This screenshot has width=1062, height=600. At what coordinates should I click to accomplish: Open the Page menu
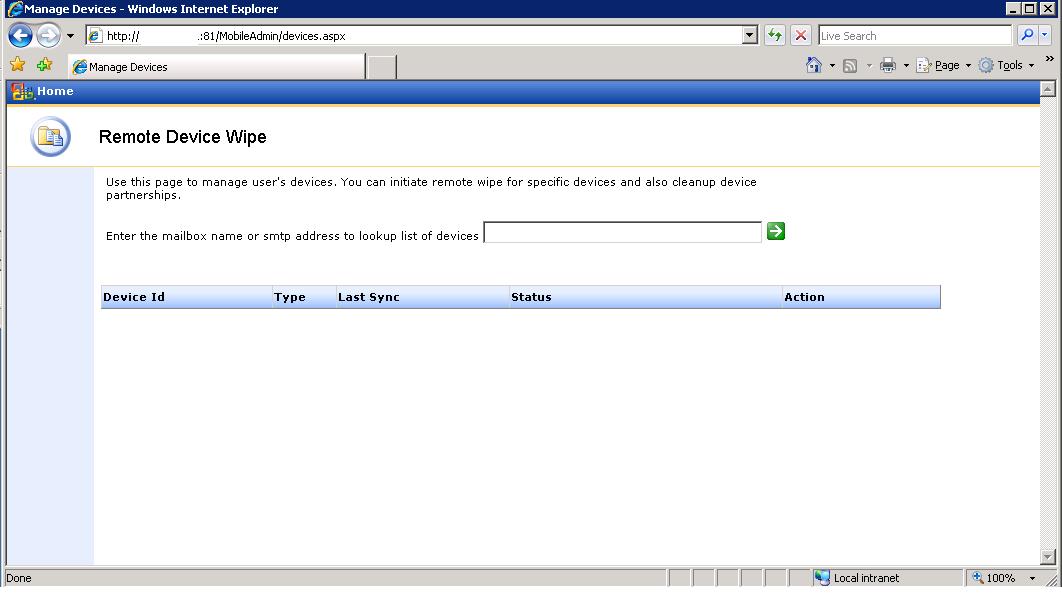coord(943,66)
